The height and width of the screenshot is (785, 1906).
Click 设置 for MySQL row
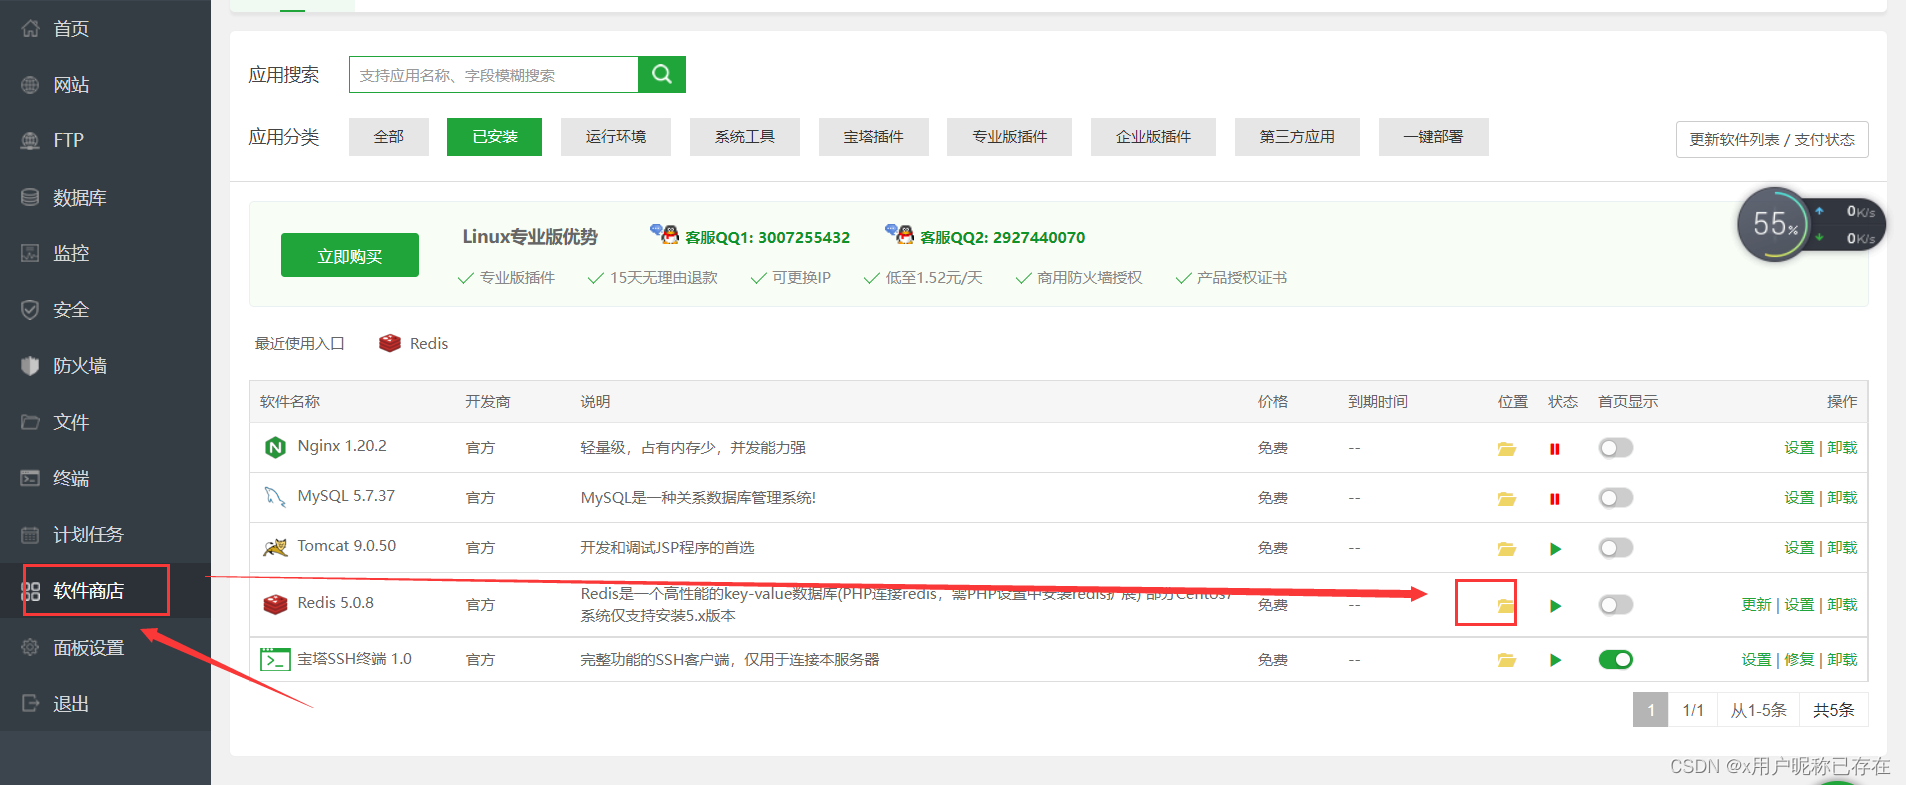click(x=1799, y=498)
